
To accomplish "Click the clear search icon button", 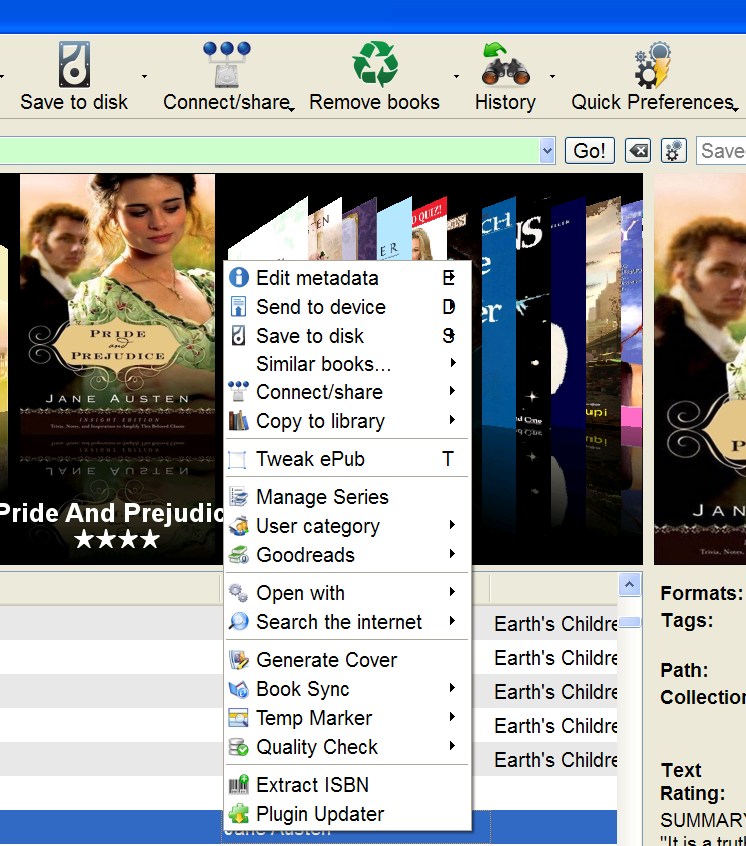I will [x=638, y=151].
